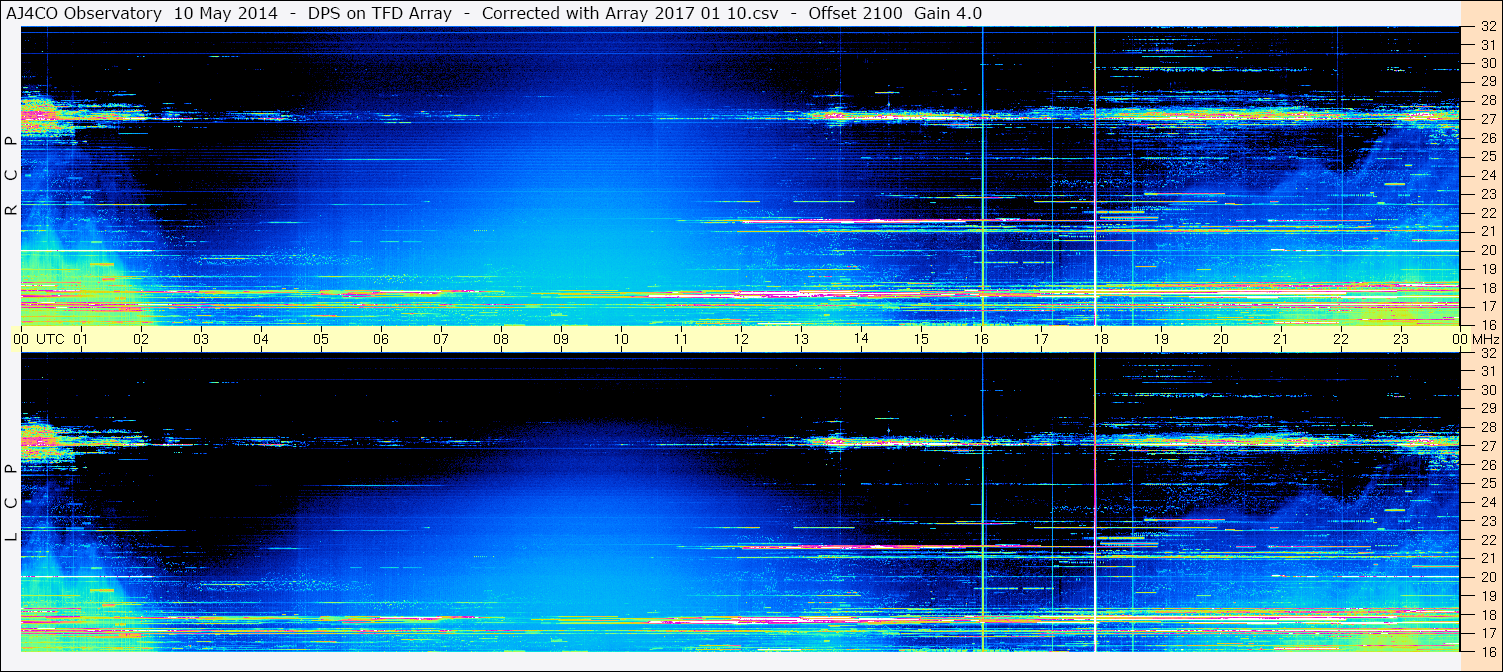Click "32" MHz tick on RCP frequency scale
Image resolution: width=1503 pixels, height=672 pixels.
(1488, 26)
